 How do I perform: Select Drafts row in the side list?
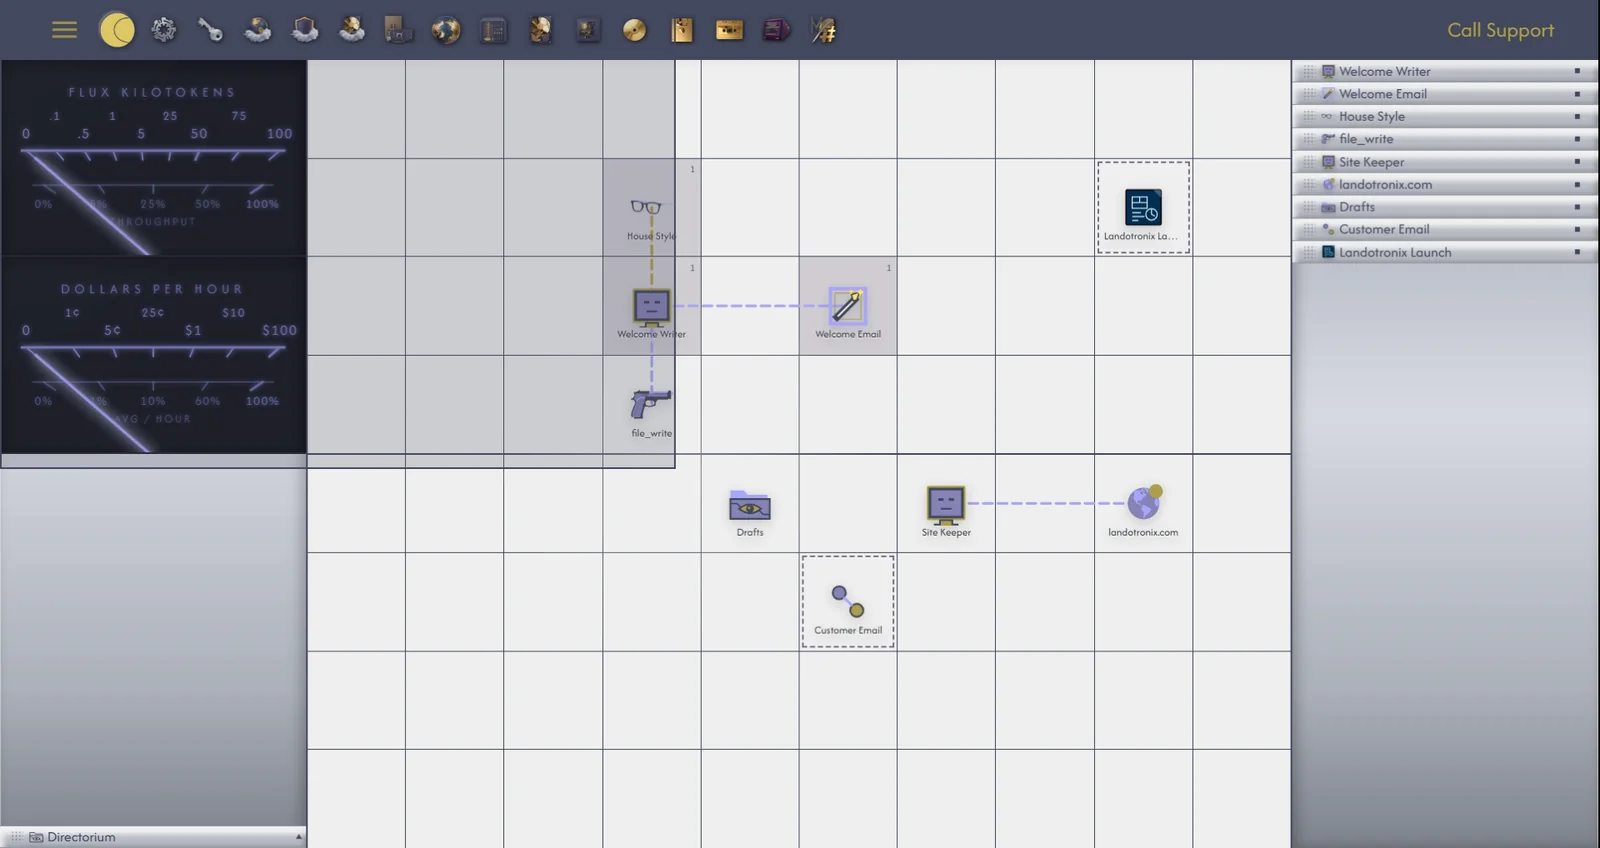pyautogui.click(x=1444, y=207)
